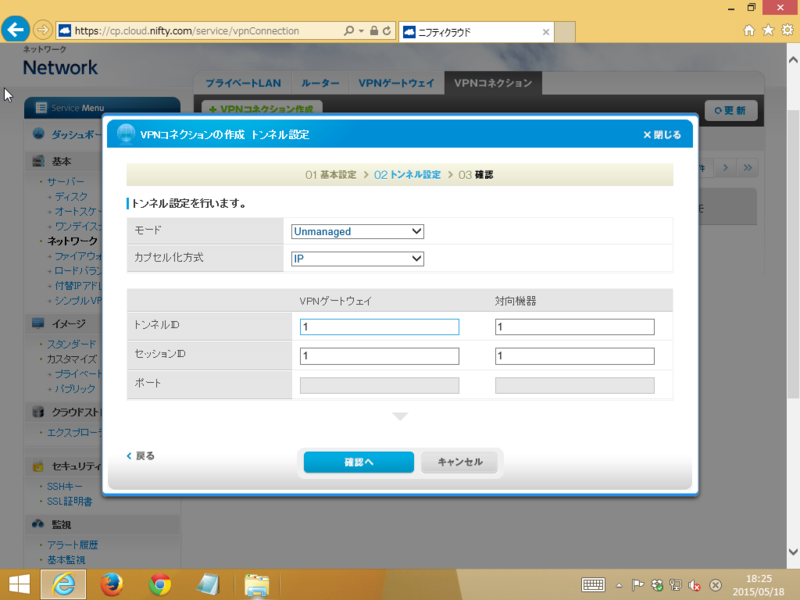Click the 戻る back link
Screen dimensions: 800x600
click(141, 456)
